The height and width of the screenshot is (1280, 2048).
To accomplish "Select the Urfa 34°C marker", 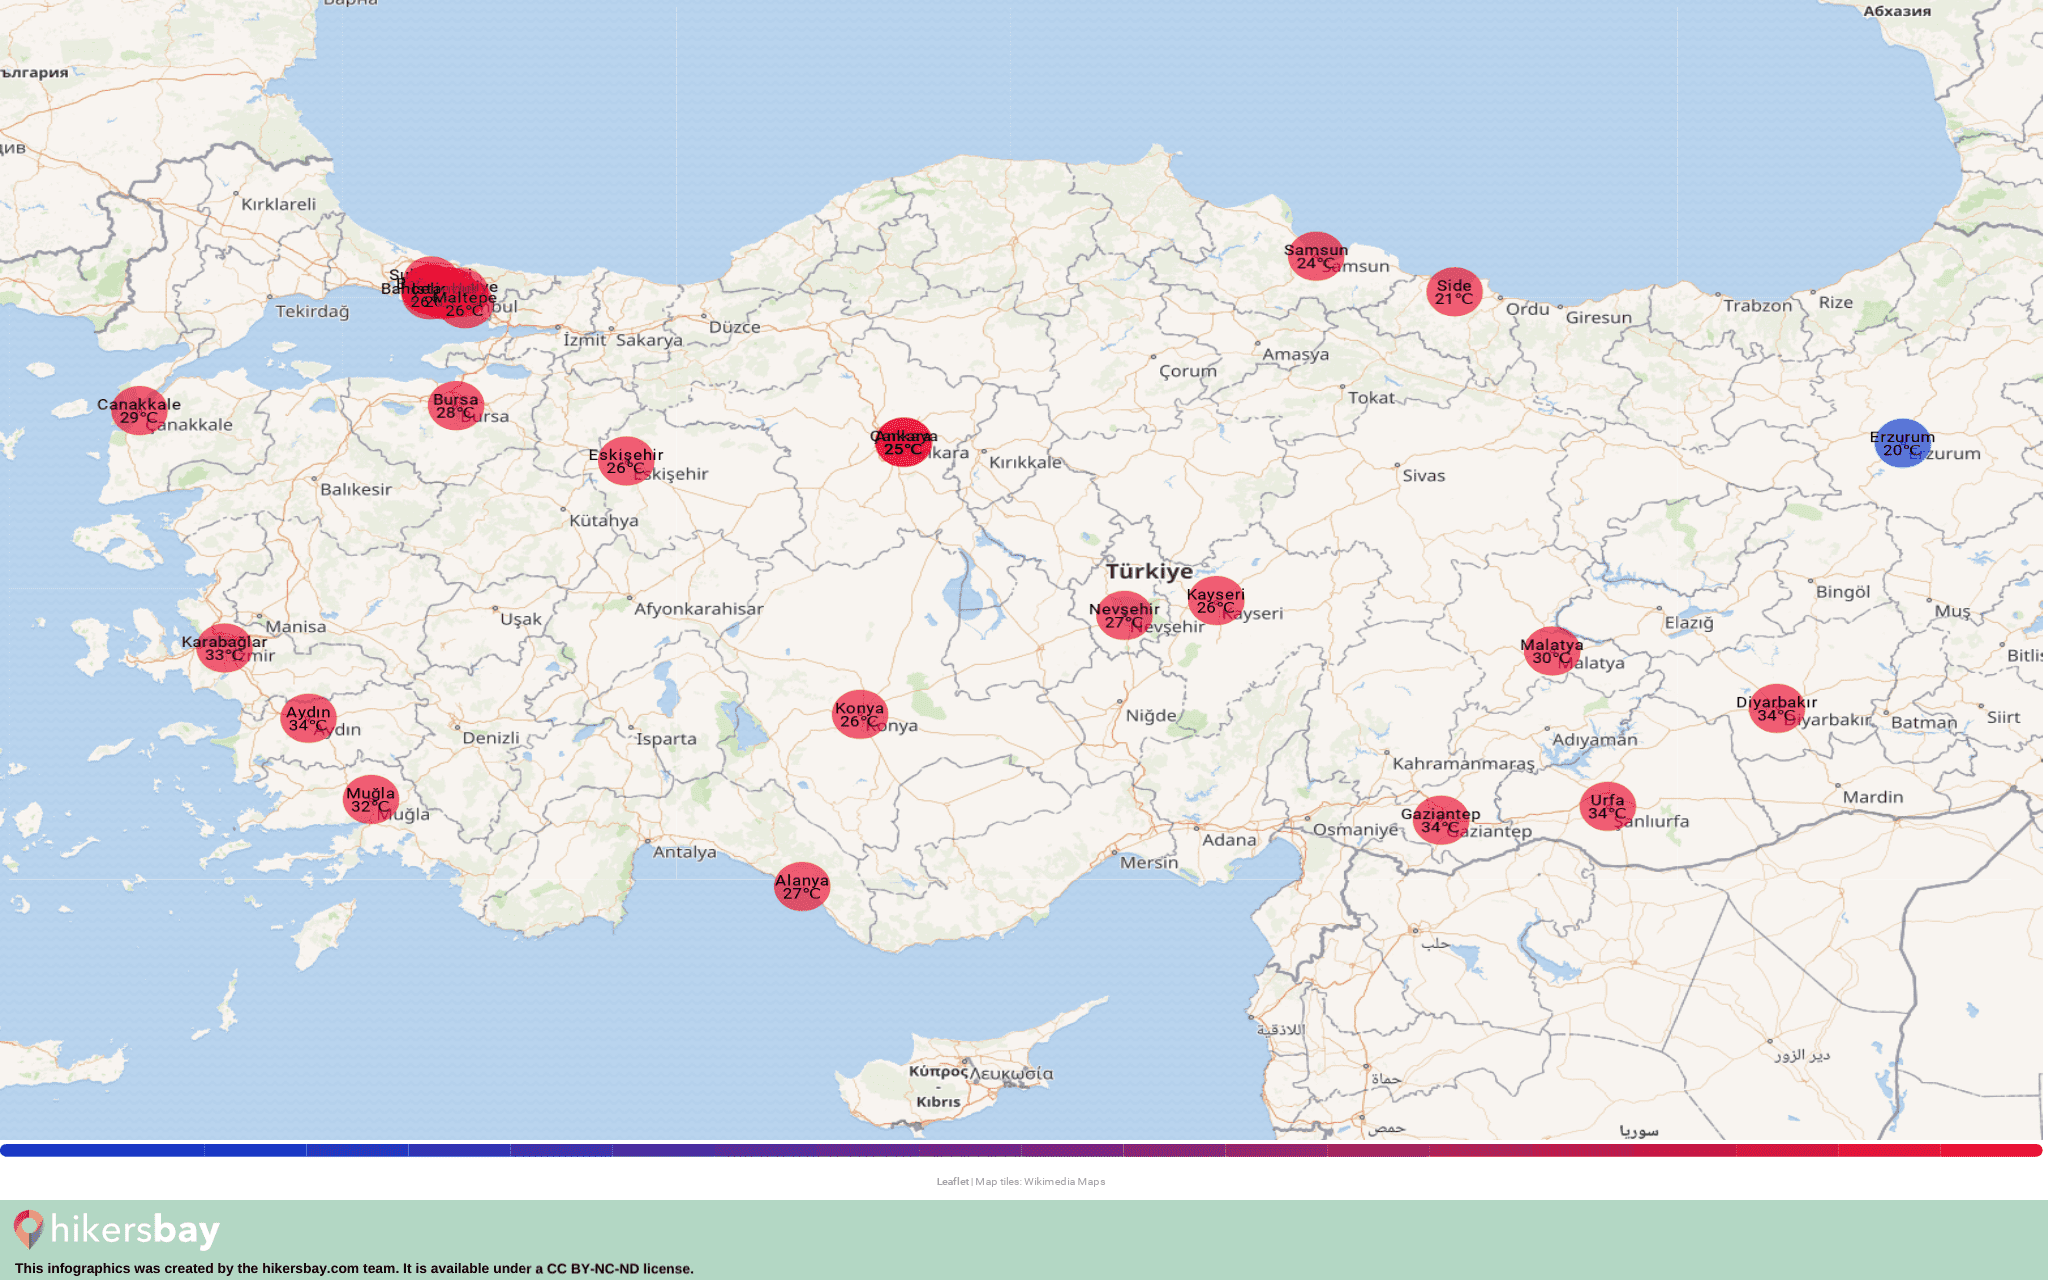I will [1607, 806].
